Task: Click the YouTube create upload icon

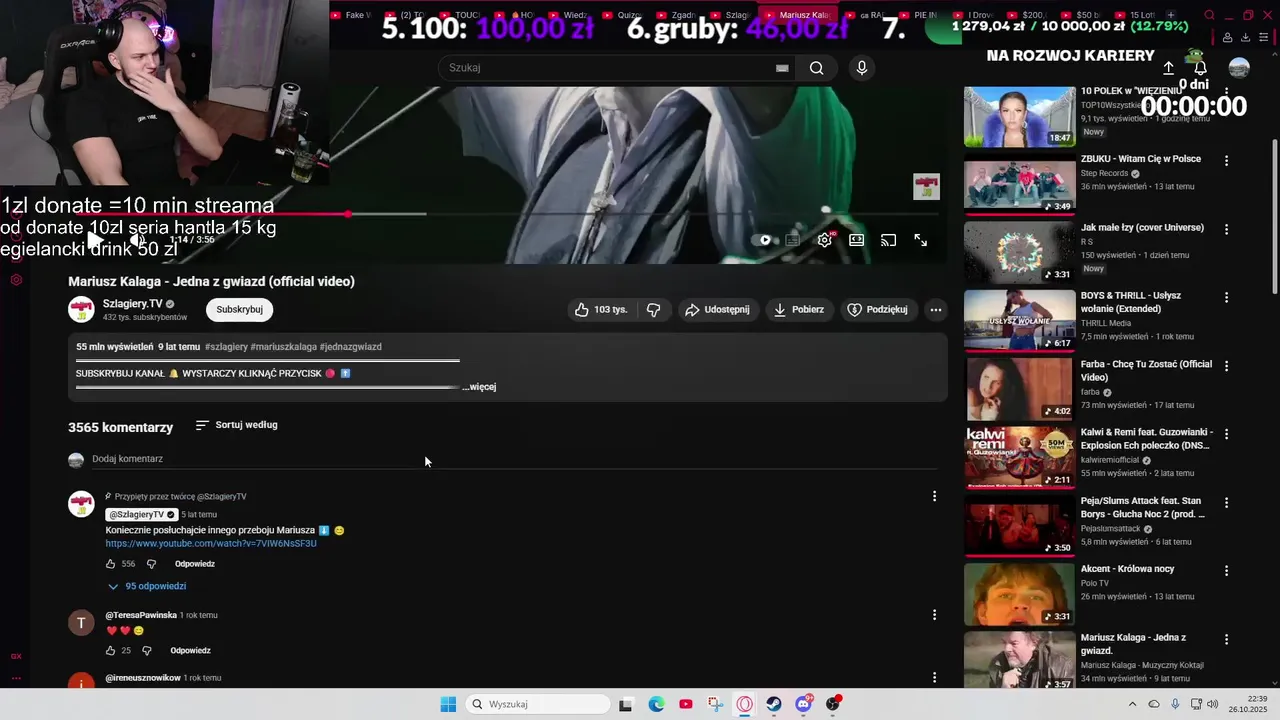Action: tap(1168, 68)
